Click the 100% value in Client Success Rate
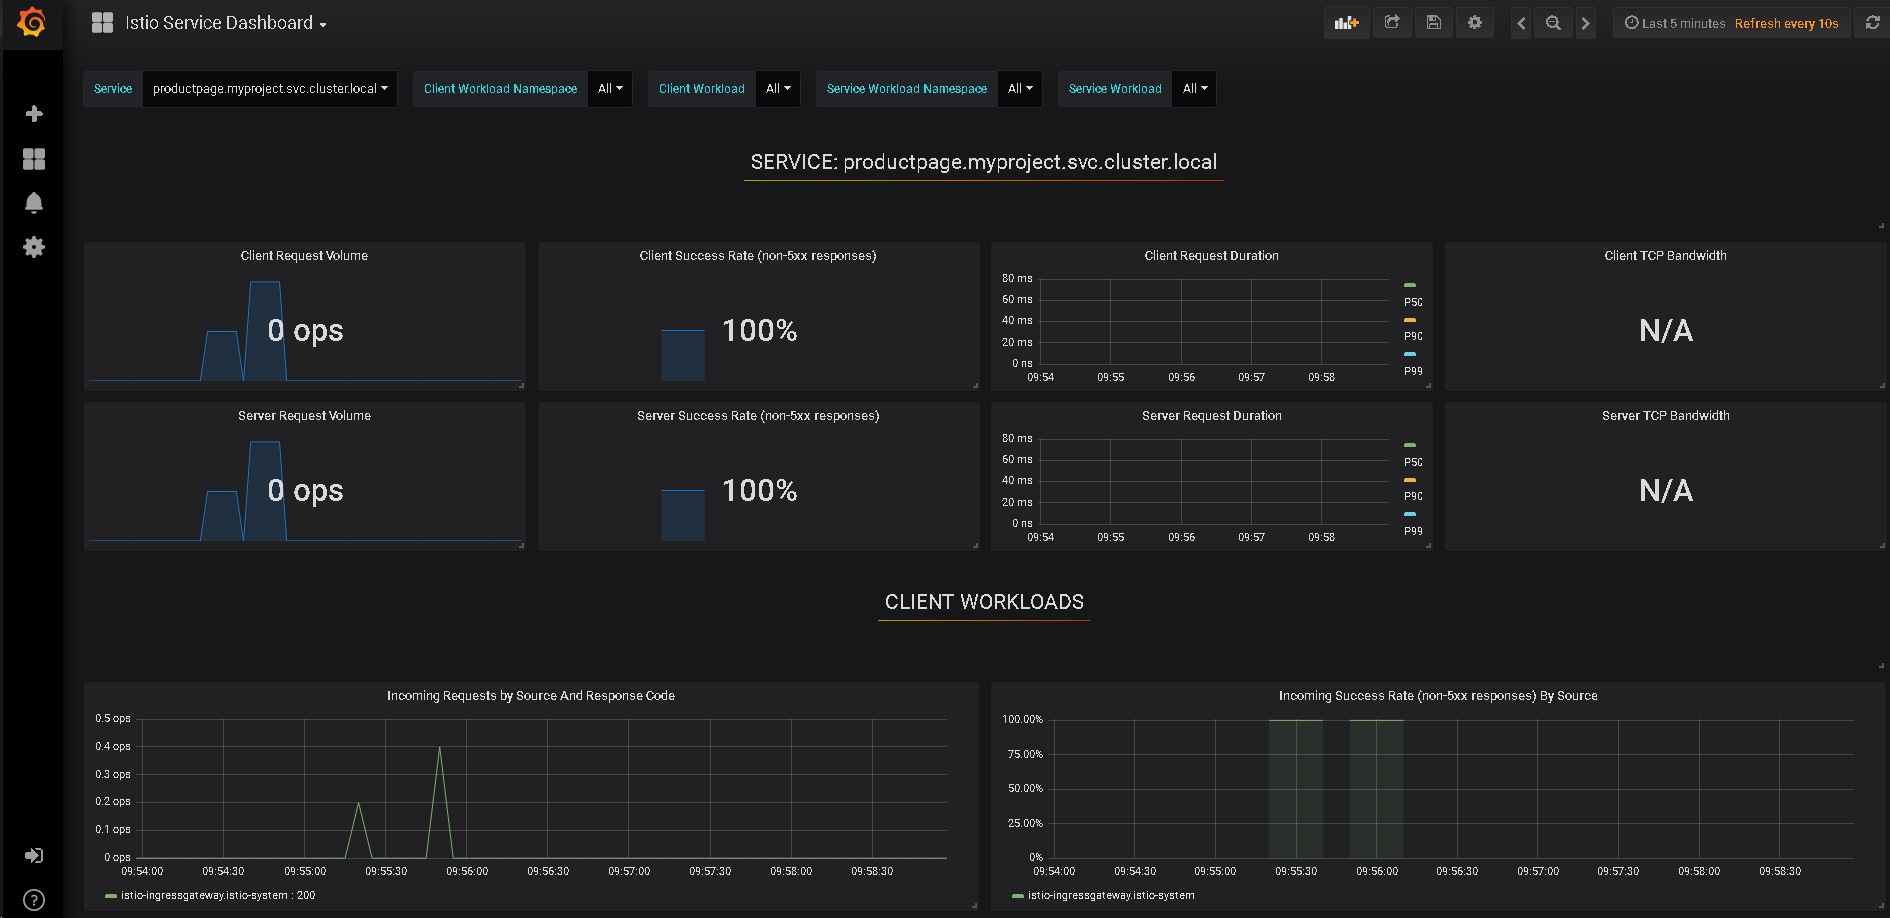This screenshot has width=1890, height=918. (760, 331)
